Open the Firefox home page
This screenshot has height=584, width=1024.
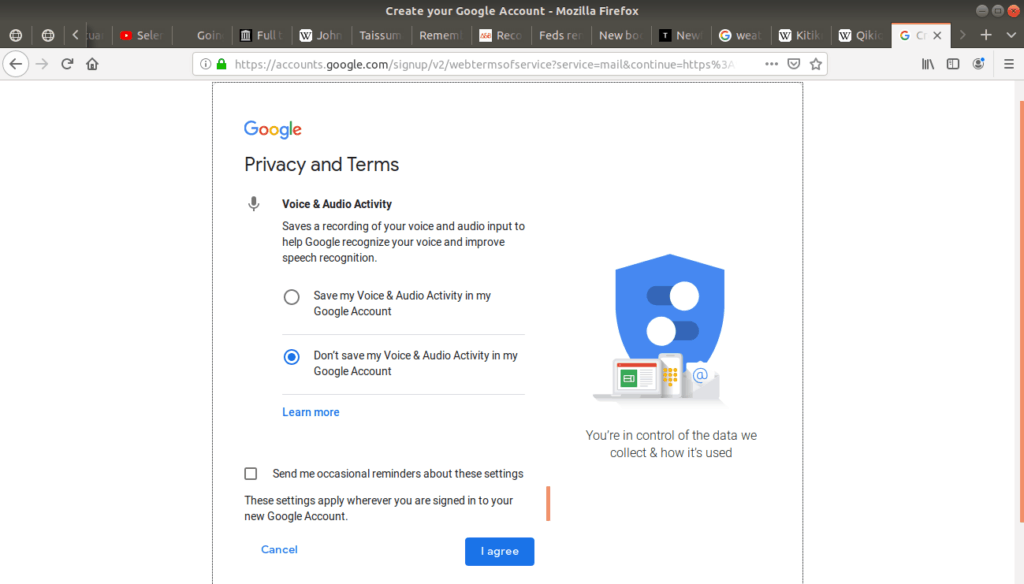point(92,64)
